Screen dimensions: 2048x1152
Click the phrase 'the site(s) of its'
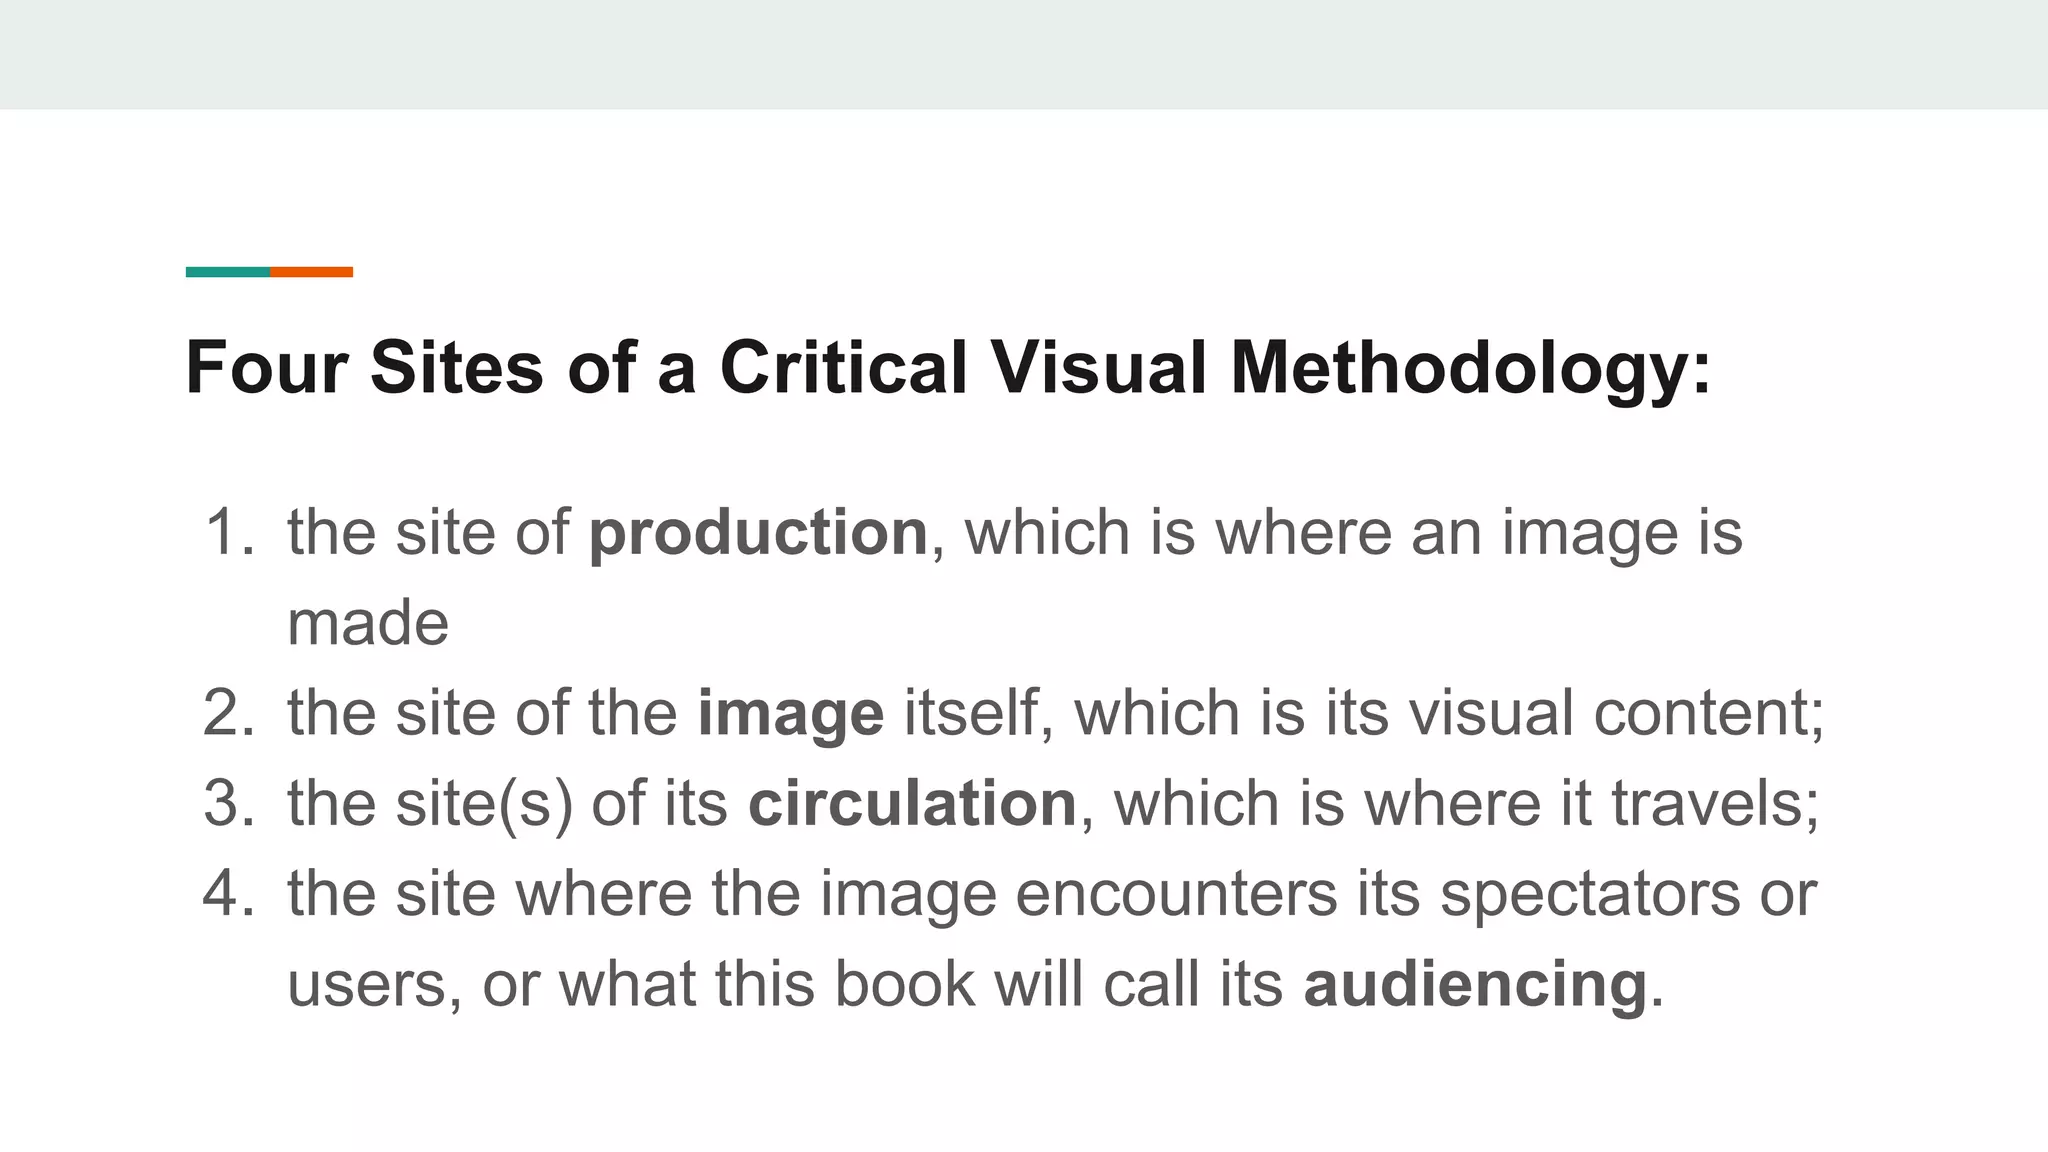[508, 803]
